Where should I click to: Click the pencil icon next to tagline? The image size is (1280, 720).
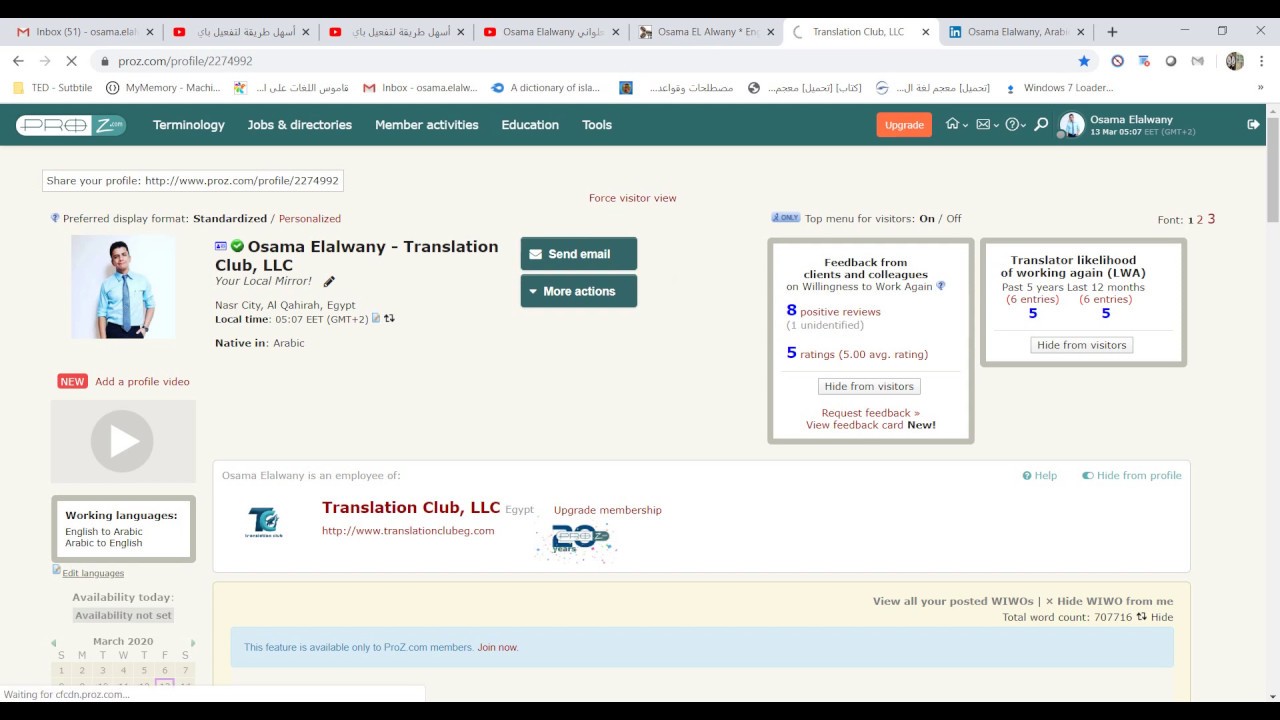pyautogui.click(x=329, y=282)
